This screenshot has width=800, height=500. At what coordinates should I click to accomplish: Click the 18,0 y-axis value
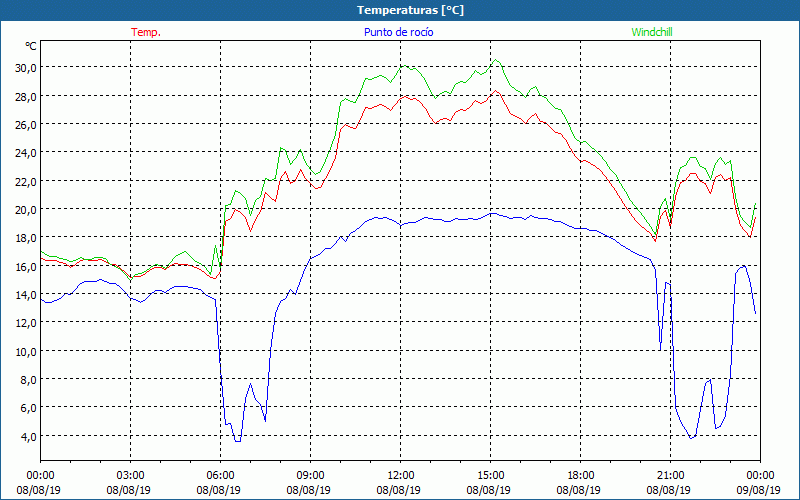[x=26, y=238]
